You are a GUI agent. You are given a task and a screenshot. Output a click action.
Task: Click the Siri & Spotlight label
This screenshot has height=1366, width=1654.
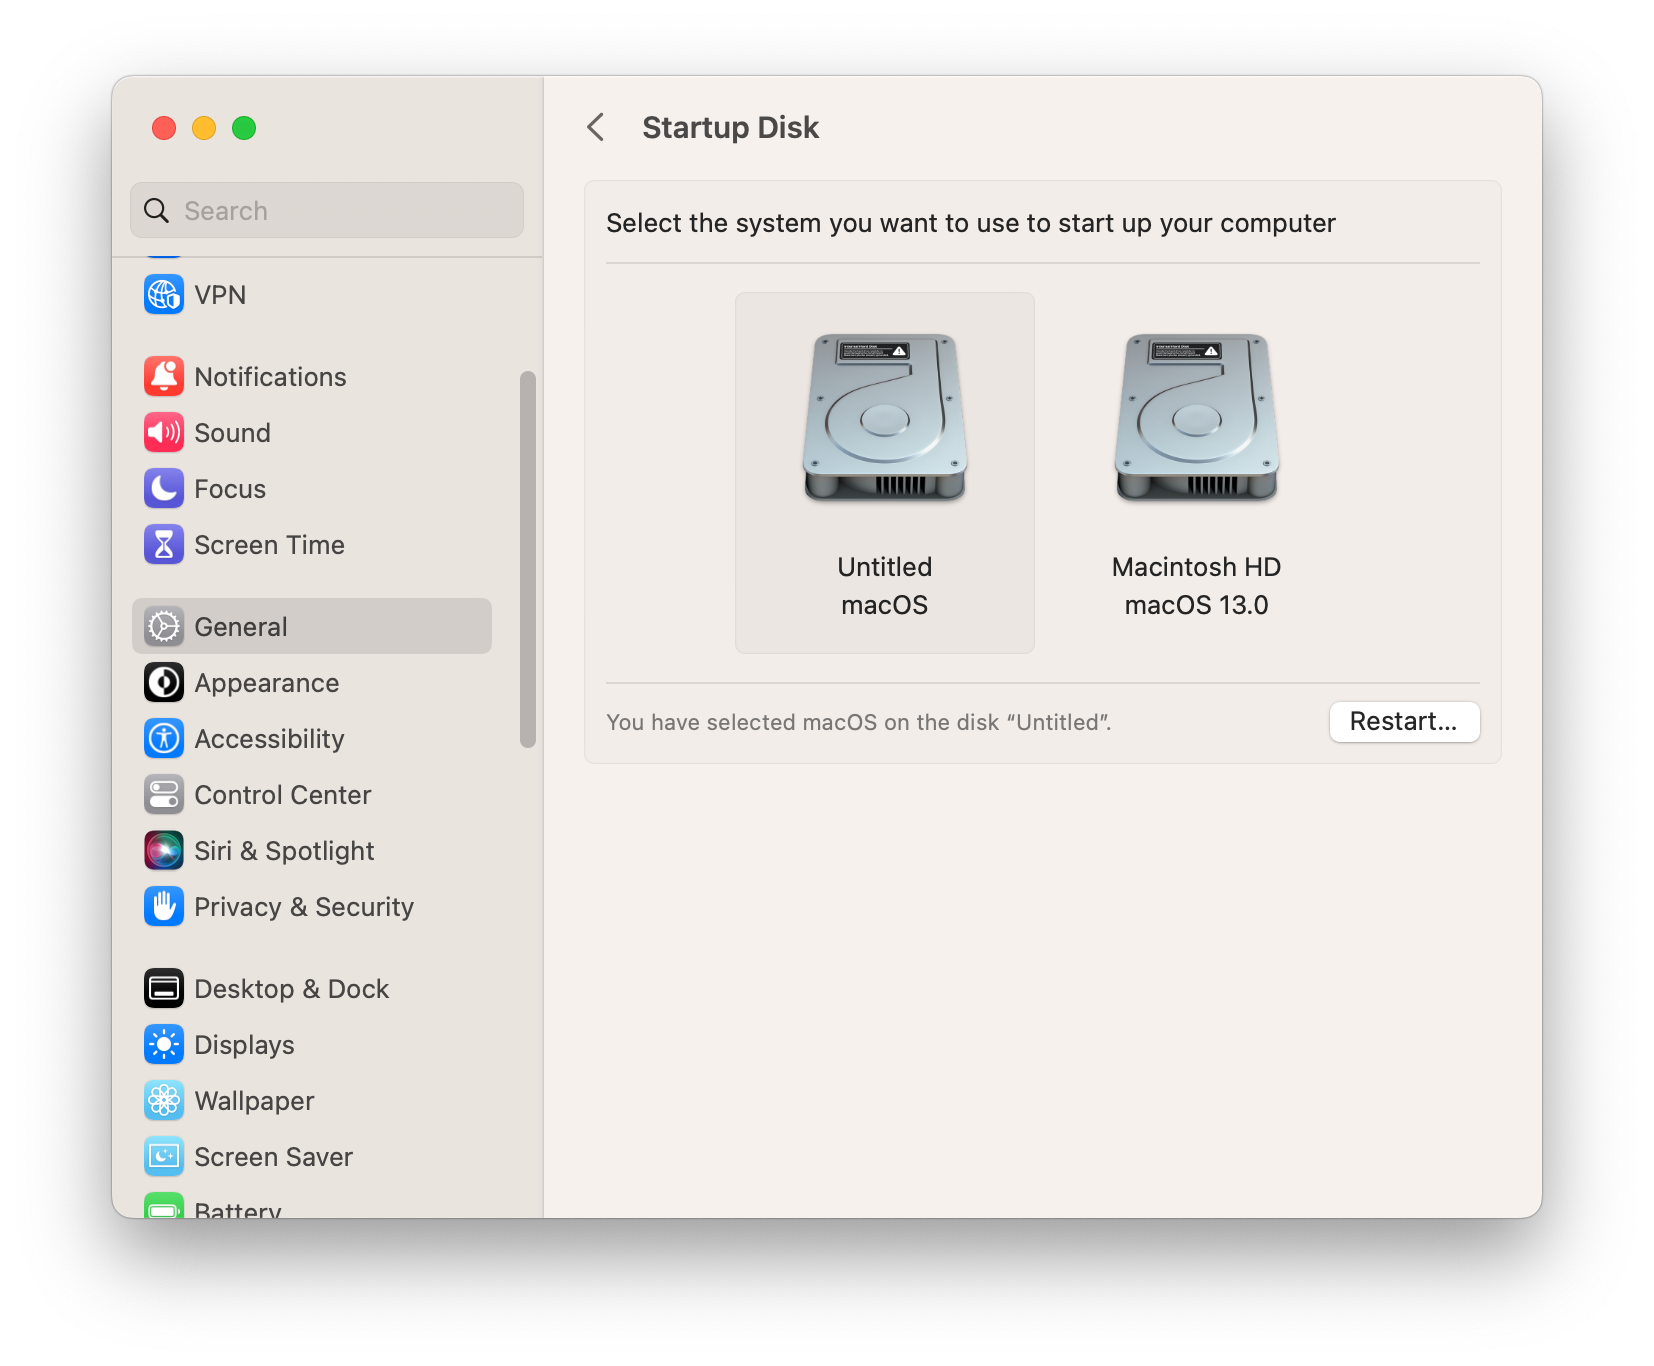pyautogui.click(x=284, y=851)
